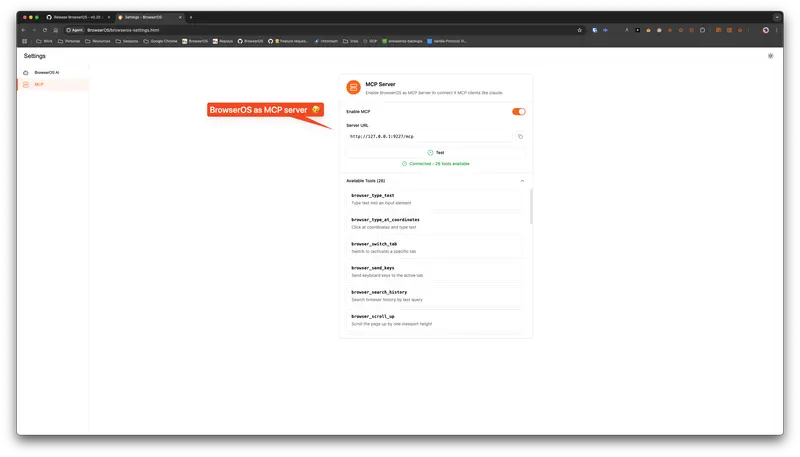Copy the MCP server URL
The image size is (800, 457).
(x=520, y=136)
